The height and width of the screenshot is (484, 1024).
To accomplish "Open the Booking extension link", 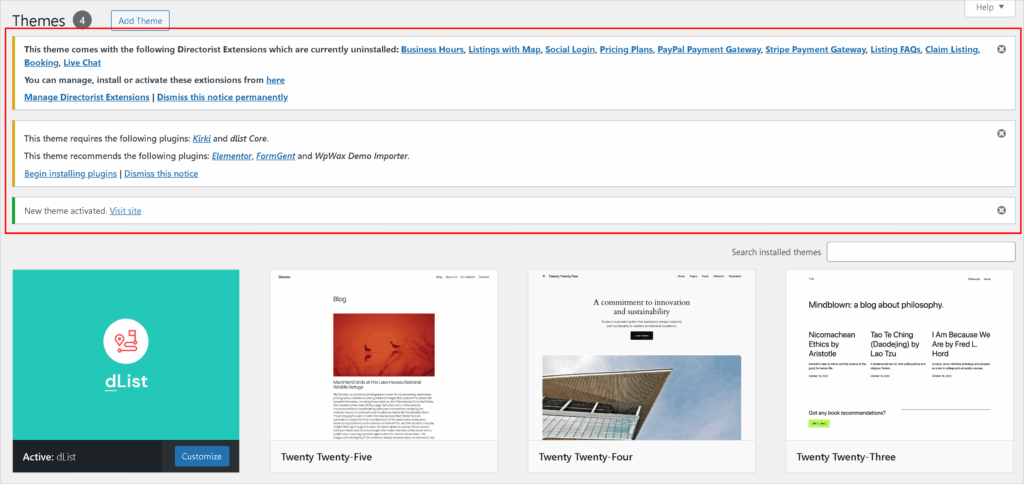I will pos(41,63).
